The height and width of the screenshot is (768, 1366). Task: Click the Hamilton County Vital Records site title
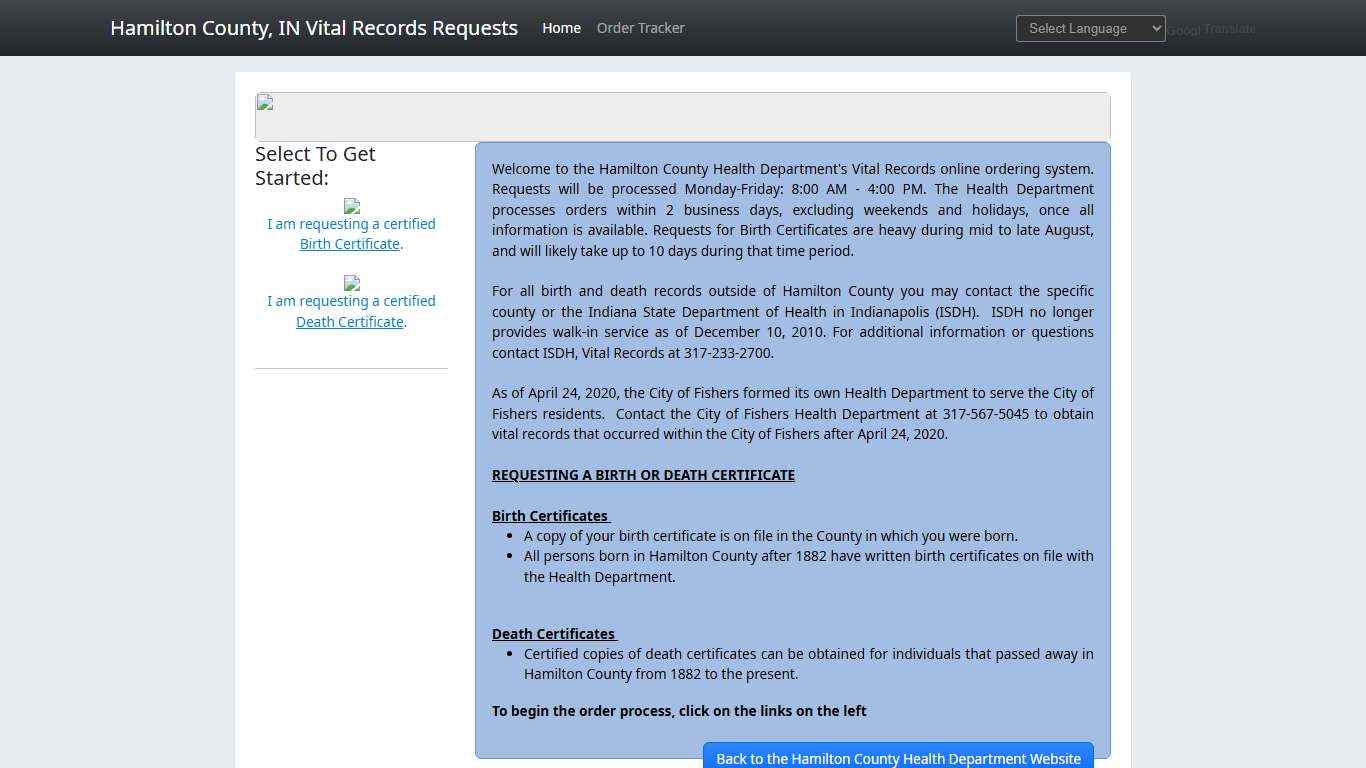pyautogui.click(x=313, y=27)
